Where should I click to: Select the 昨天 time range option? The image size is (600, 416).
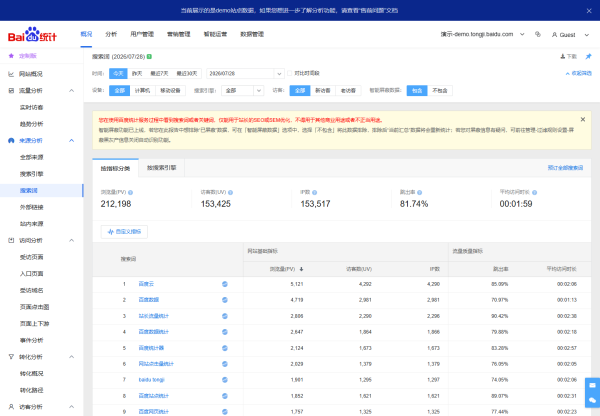[x=137, y=73]
